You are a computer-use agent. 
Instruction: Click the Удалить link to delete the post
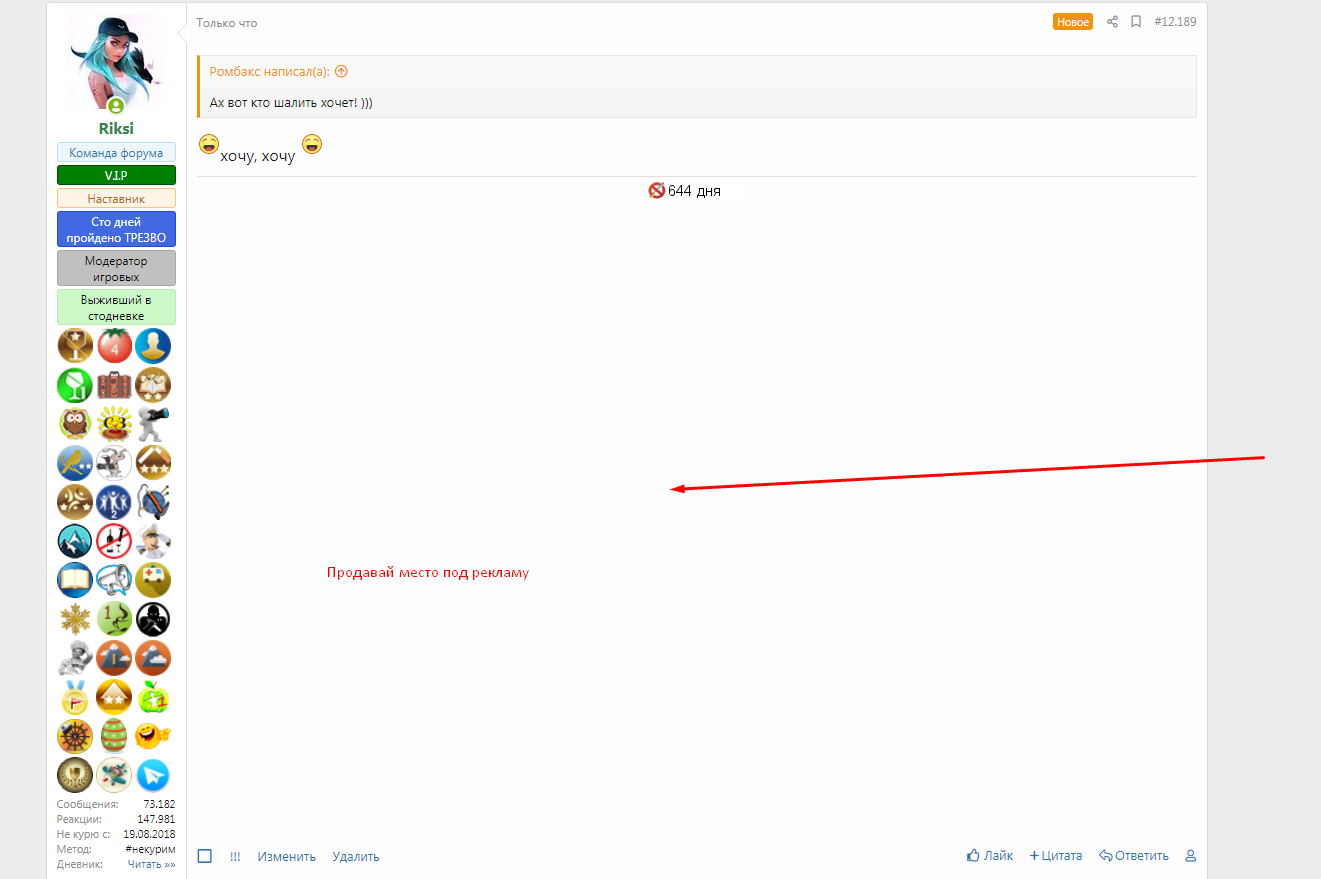pos(356,856)
